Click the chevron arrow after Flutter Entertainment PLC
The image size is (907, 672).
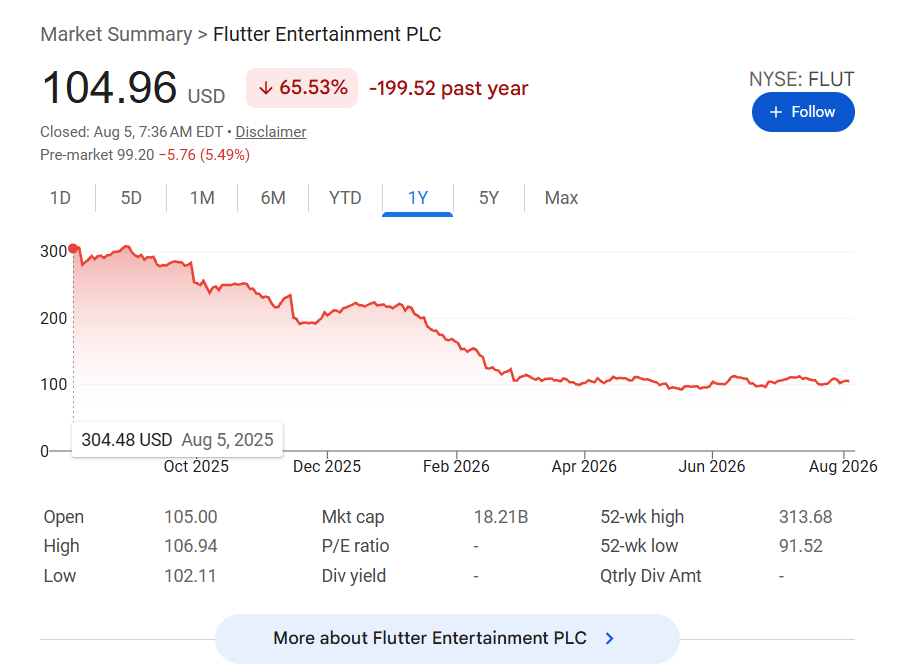point(609,638)
